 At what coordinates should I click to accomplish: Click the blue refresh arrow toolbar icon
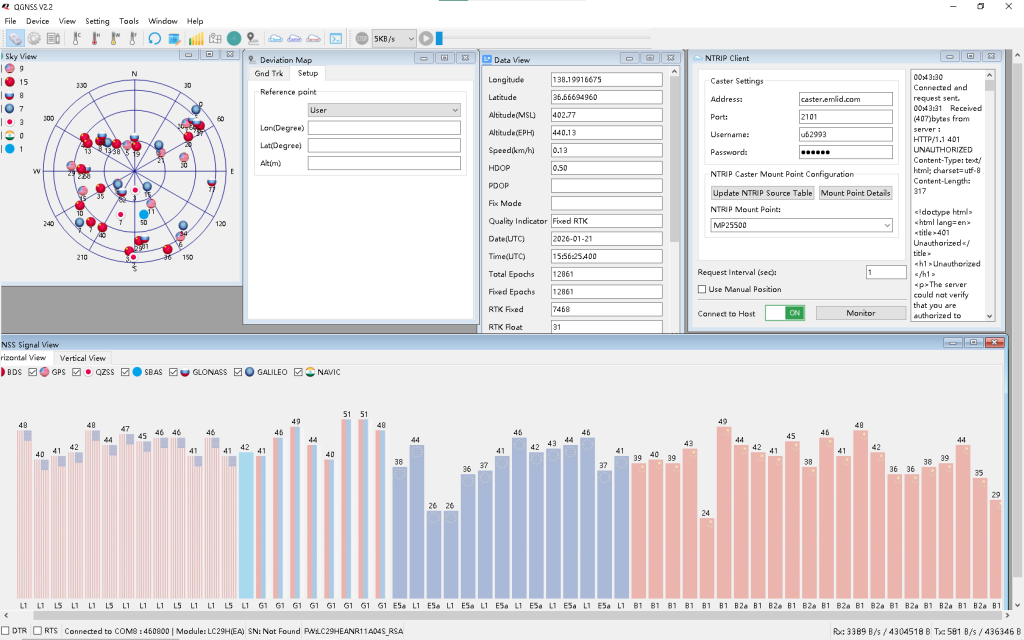click(x=155, y=38)
